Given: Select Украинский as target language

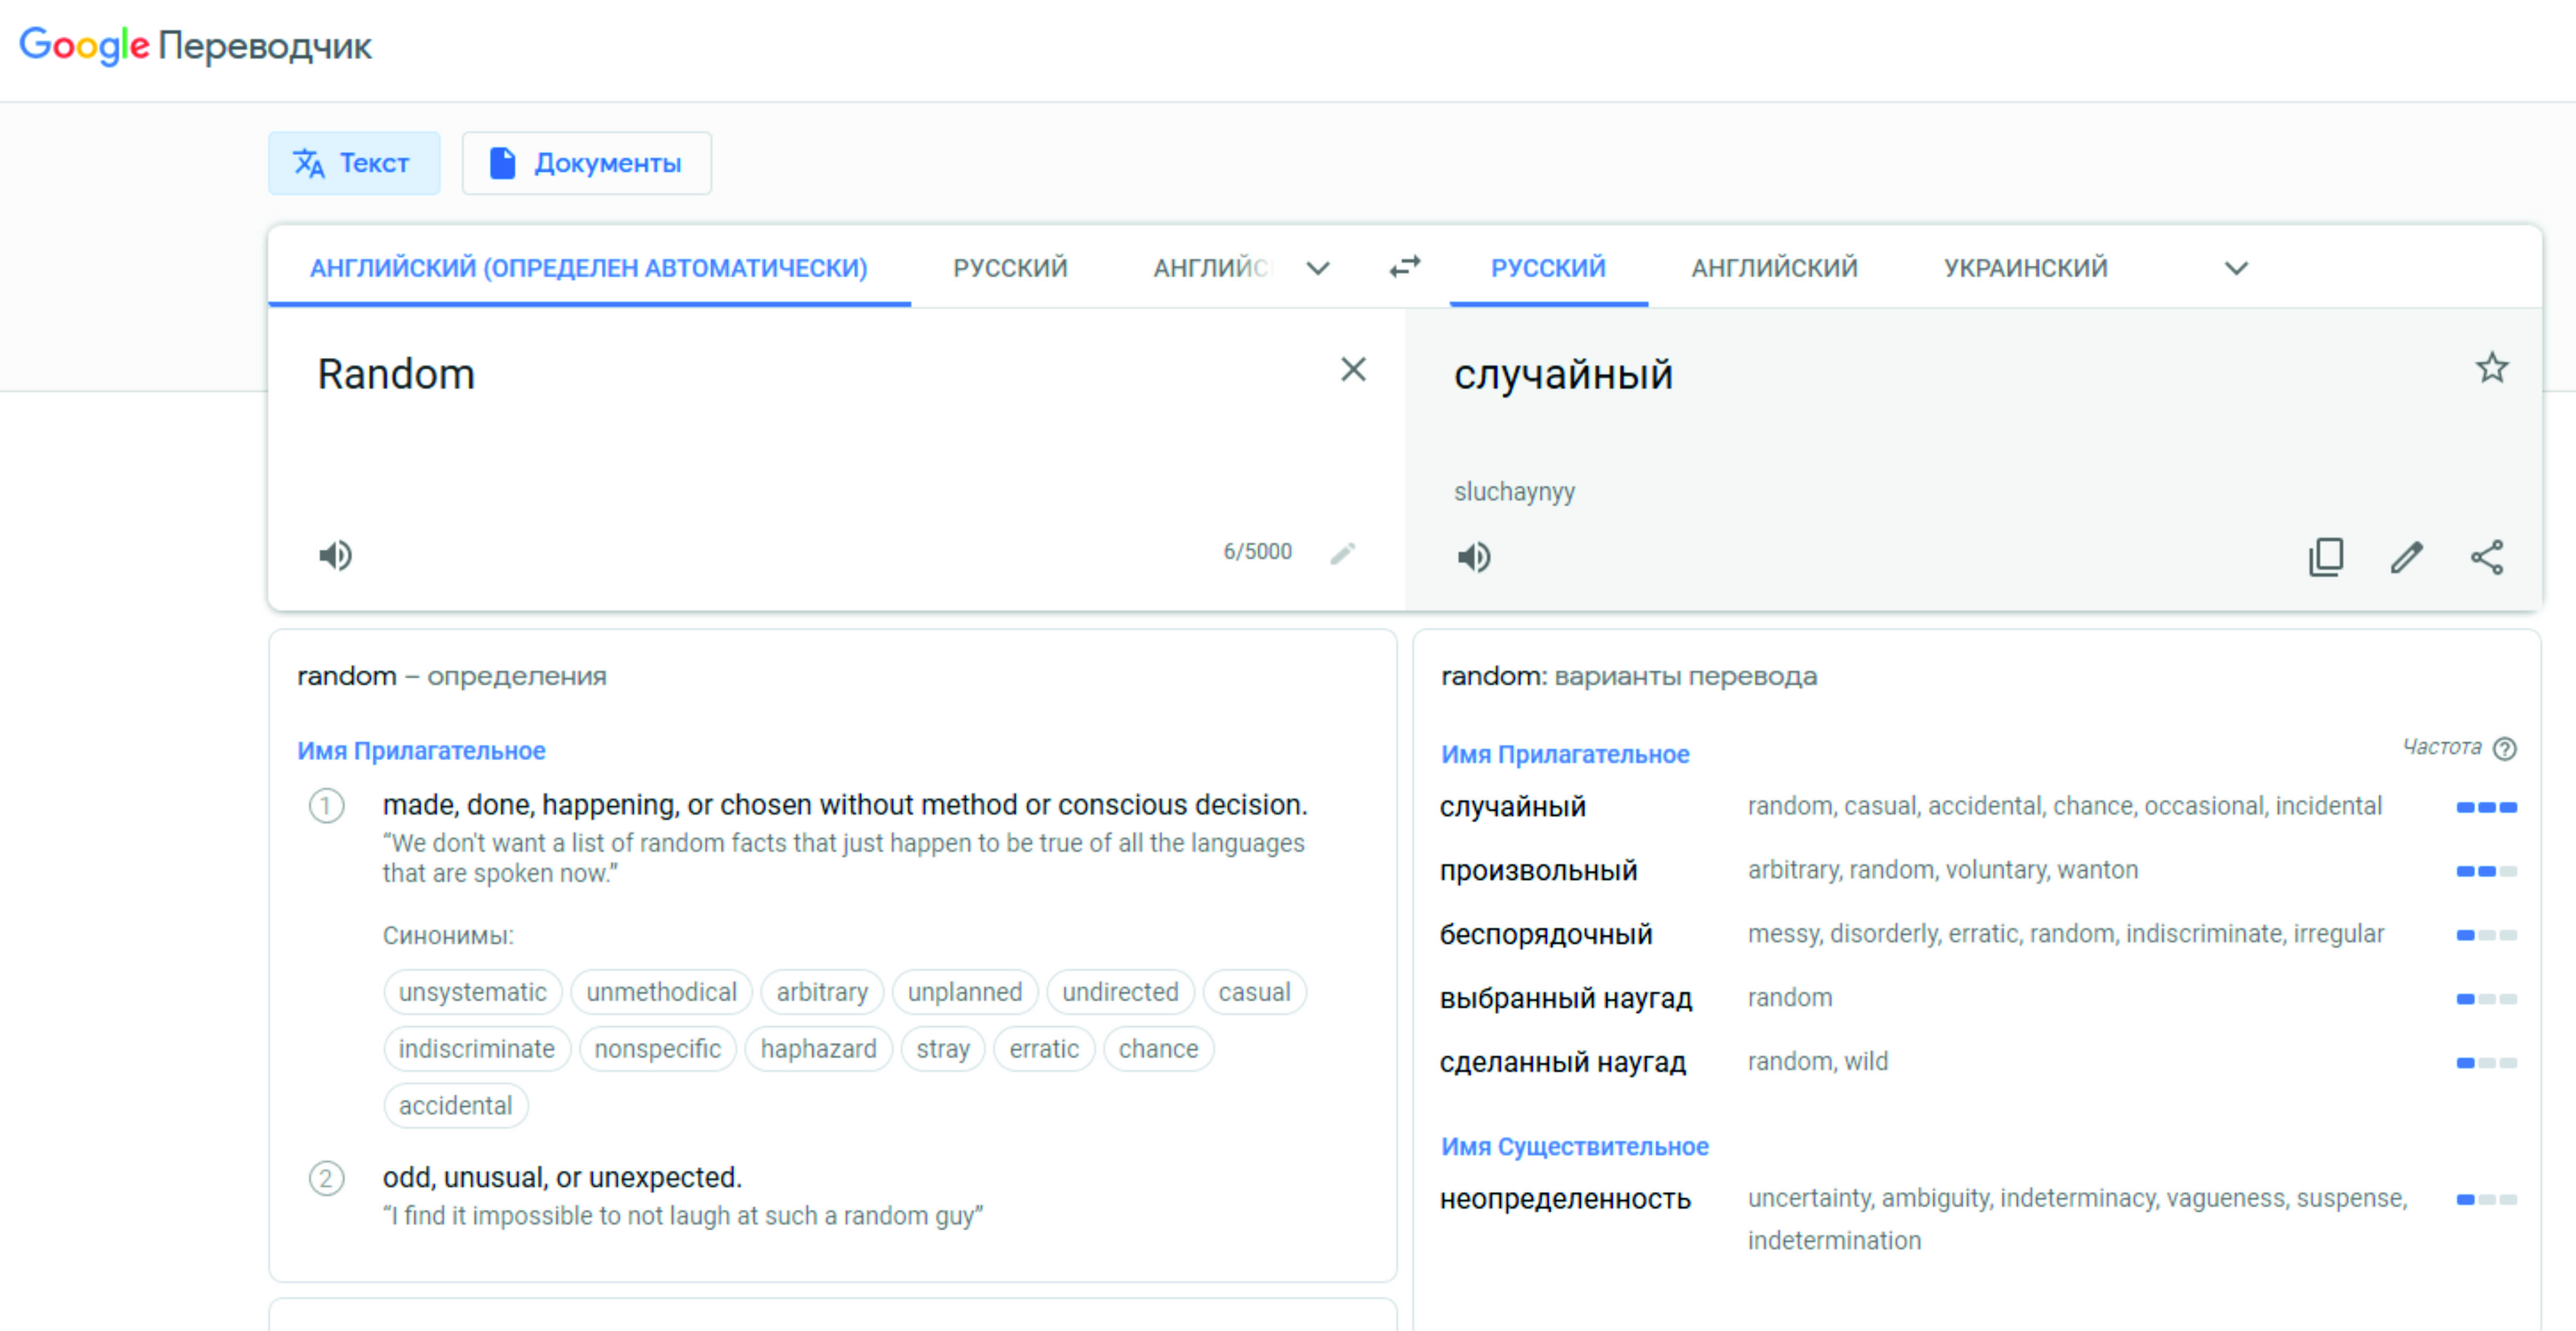Looking at the screenshot, I should (x=2025, y=268).
